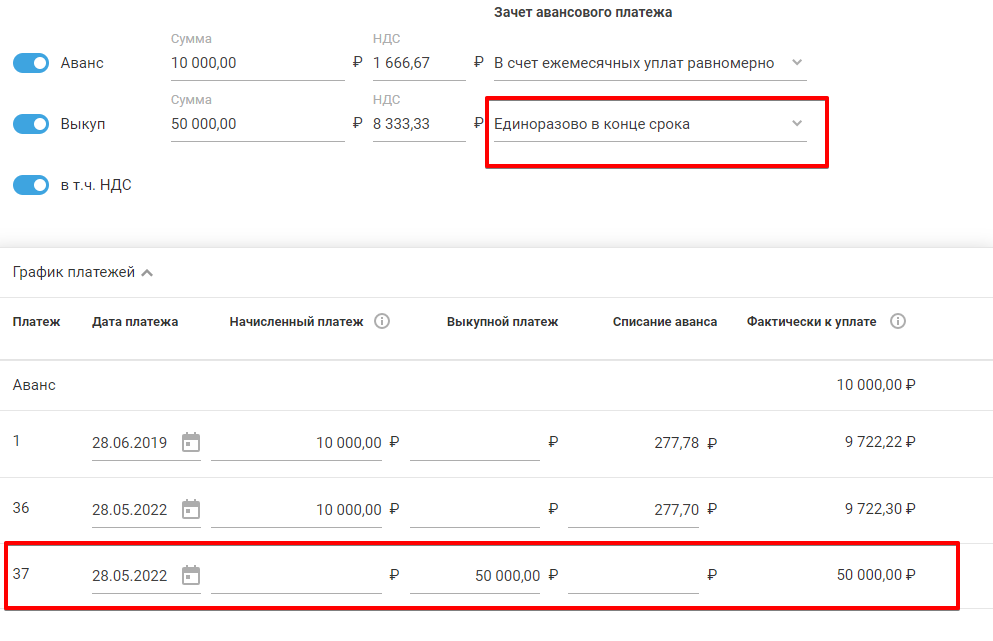Screen dimensions: 993x641
Task: Click the Аванс Сумма field 10 000,00
Action: [x=257, y=63]
